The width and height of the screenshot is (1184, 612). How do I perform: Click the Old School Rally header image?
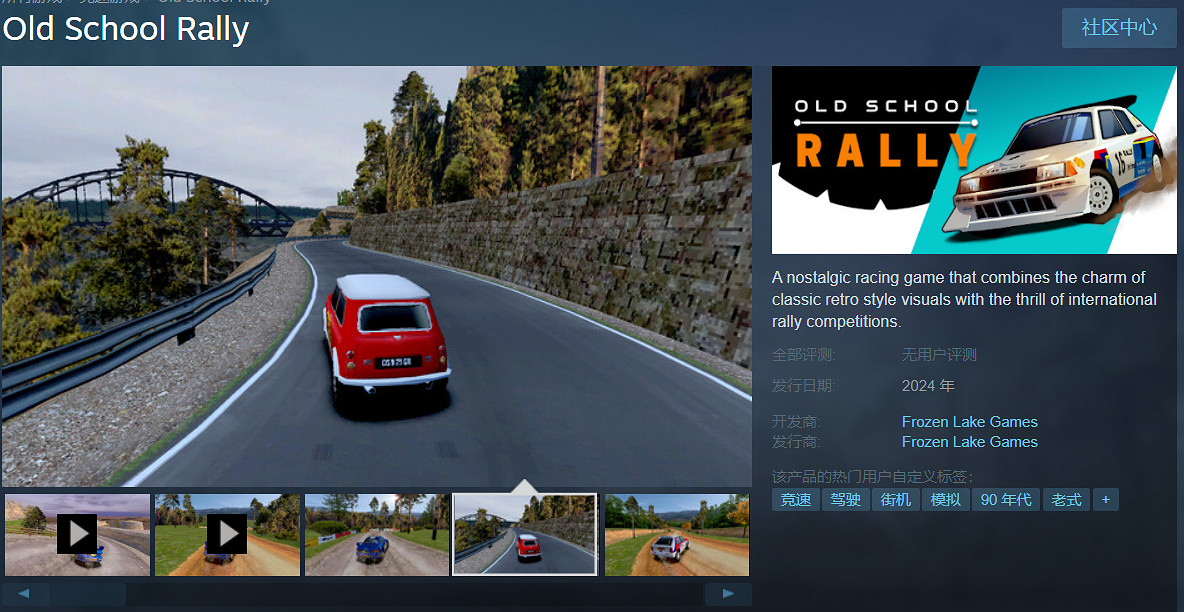974,160
